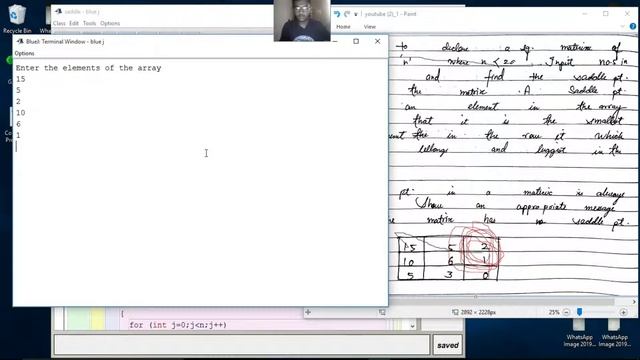Click the Paint window title 'youtube (2)_1 - Paint'
Screen dimensions: 640x360
point(390,14)
